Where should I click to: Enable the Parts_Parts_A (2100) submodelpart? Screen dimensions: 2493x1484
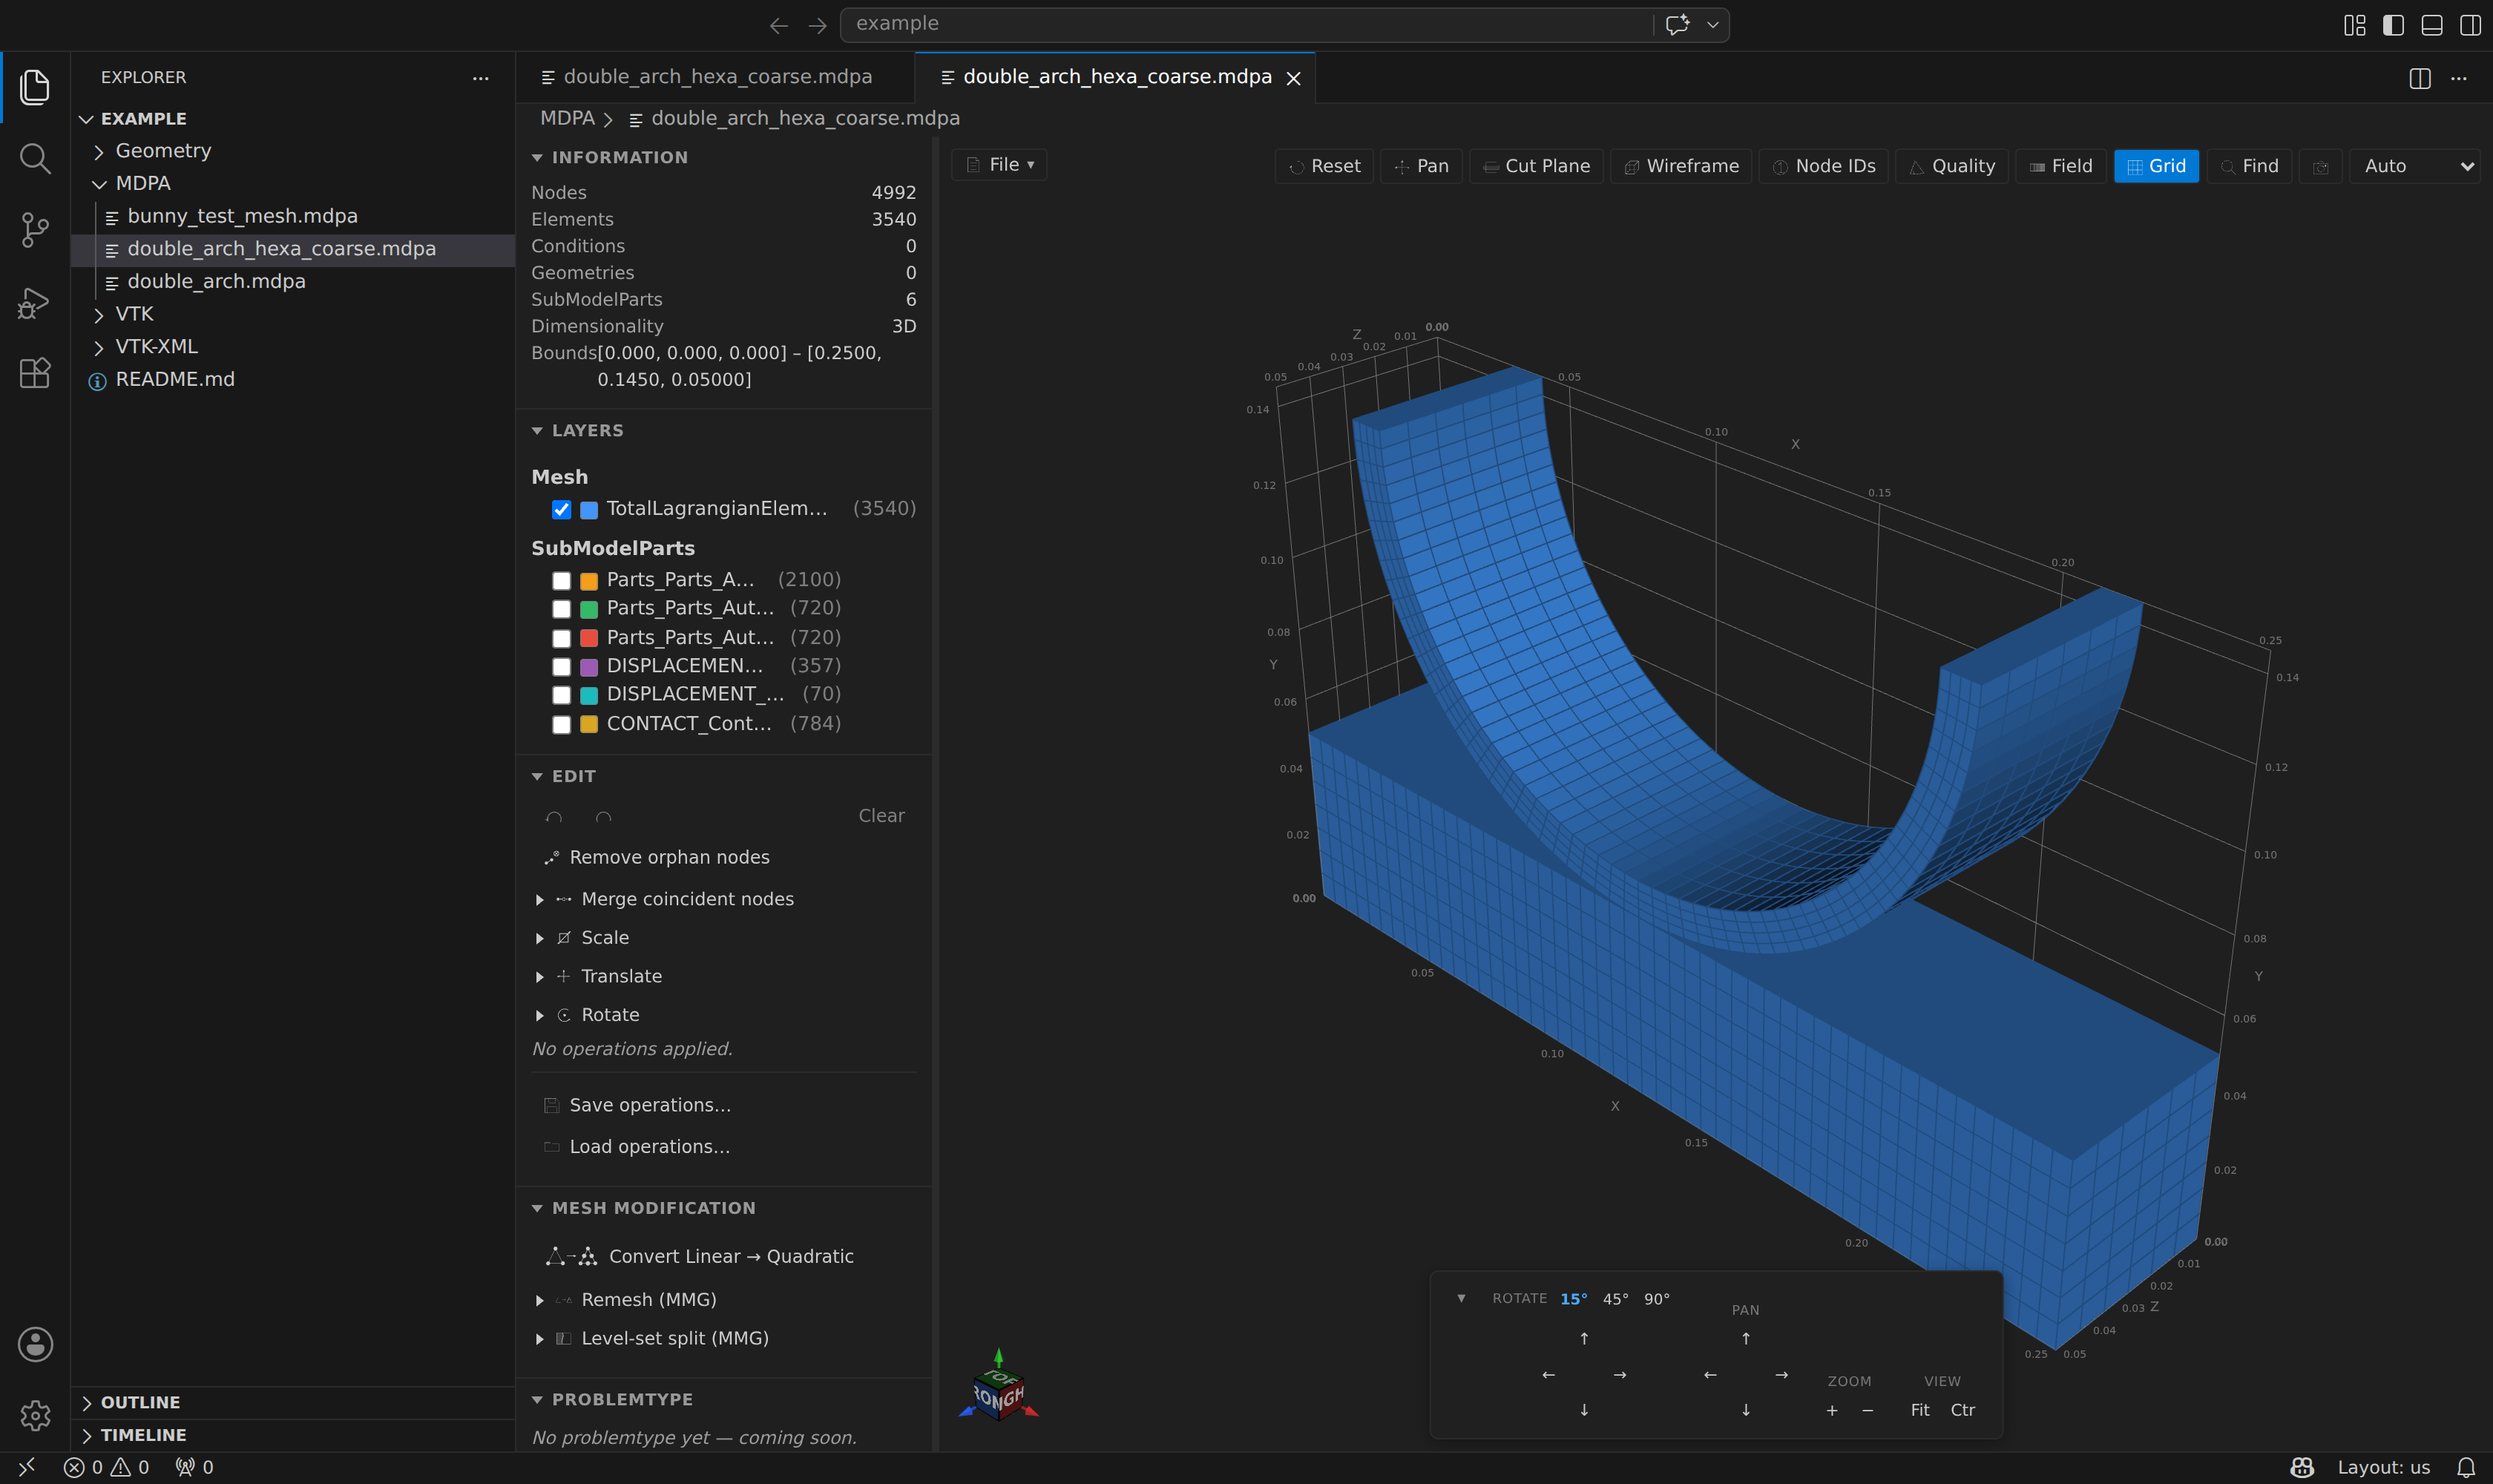(561, 581)
